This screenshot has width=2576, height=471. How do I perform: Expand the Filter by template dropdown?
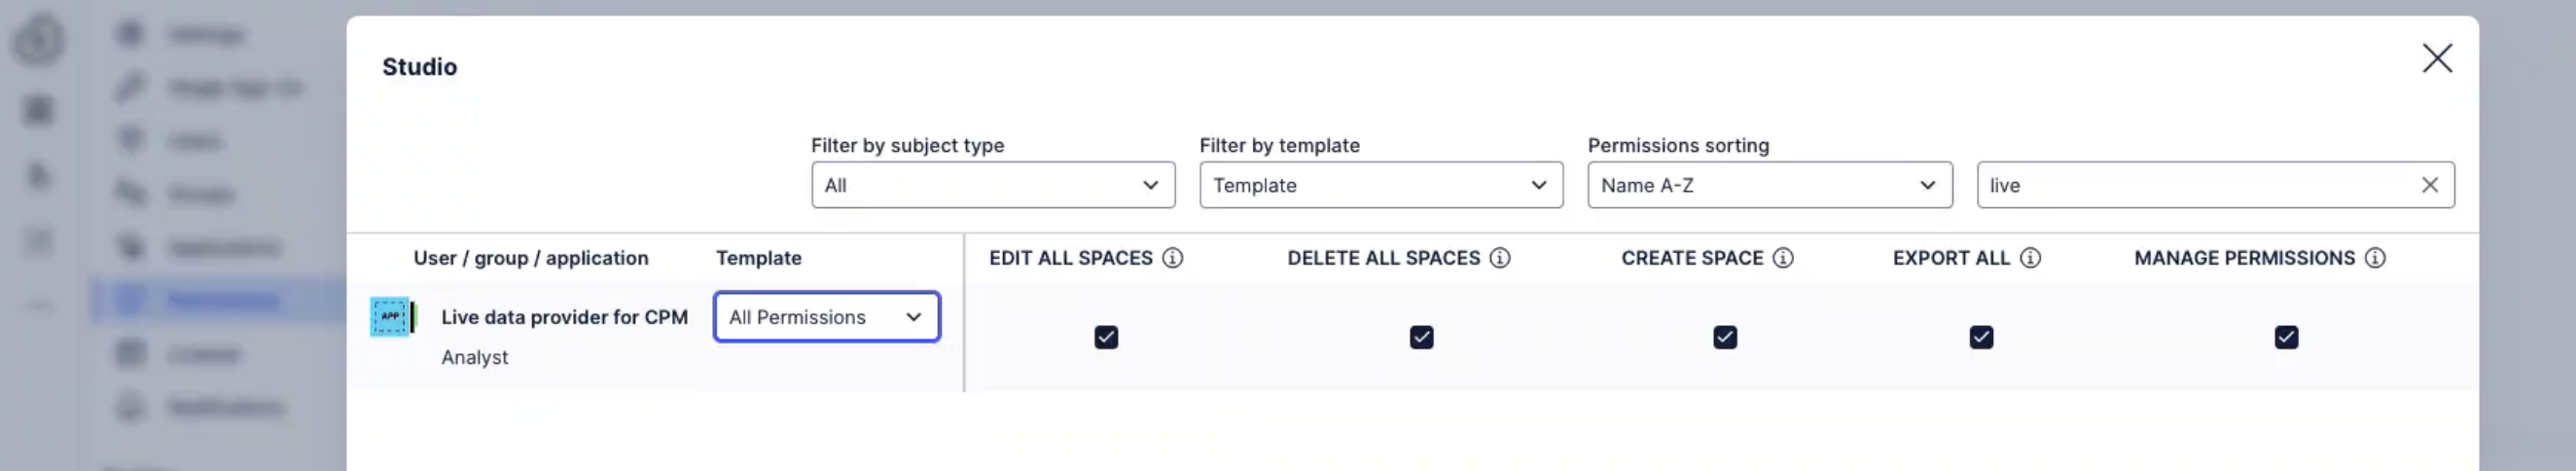(1380, 185)
